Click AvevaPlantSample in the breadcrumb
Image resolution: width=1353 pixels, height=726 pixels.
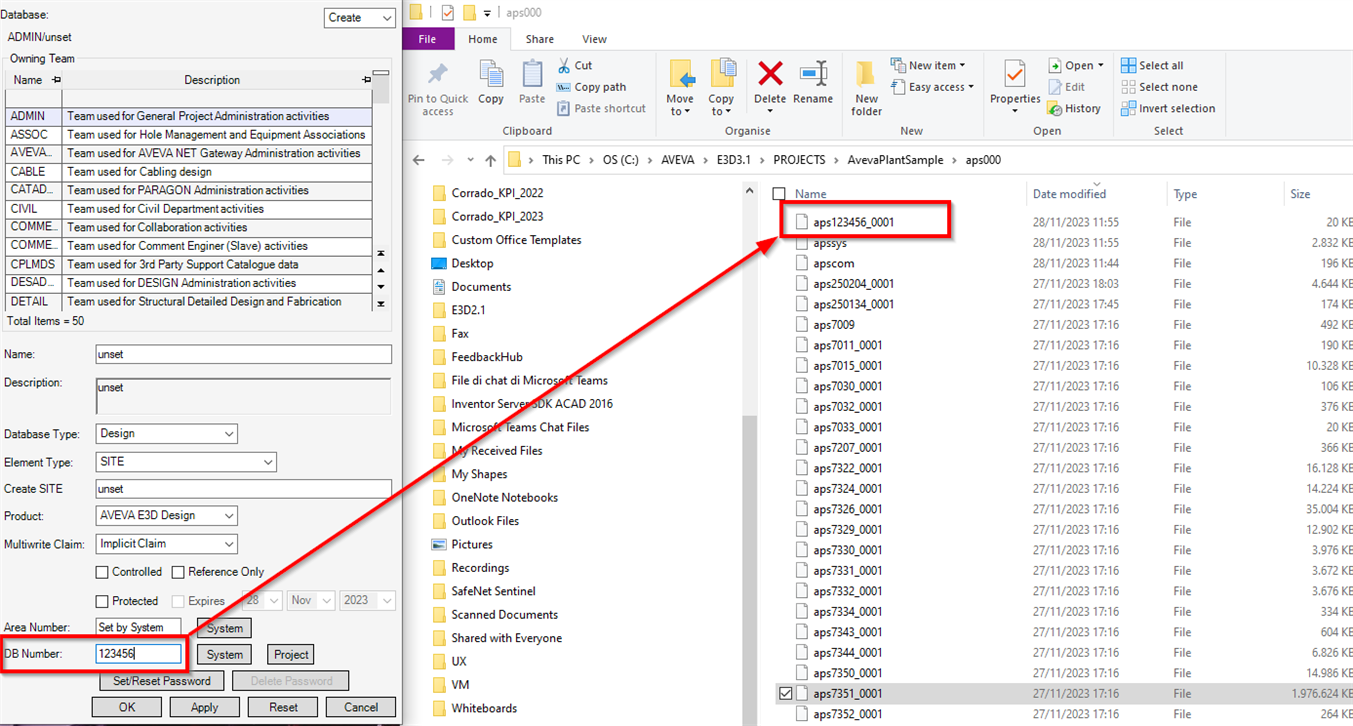(x=893, y=160)
